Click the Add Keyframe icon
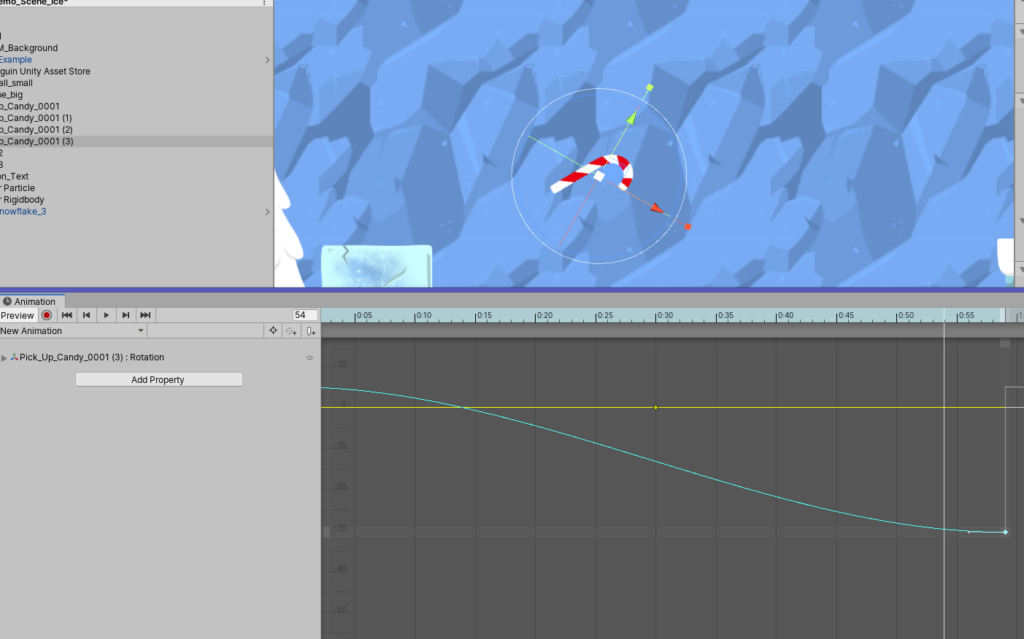The image size is (1024, 639). click(291, 331)
